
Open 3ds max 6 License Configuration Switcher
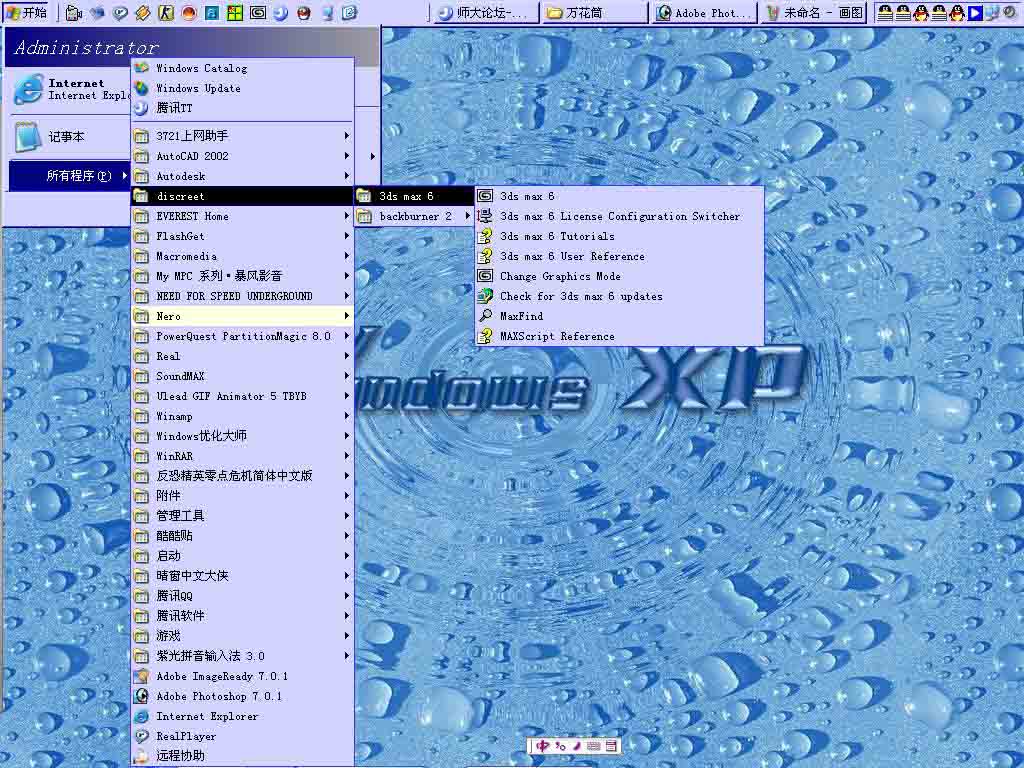pyautogui.click(x=619, y=216)
